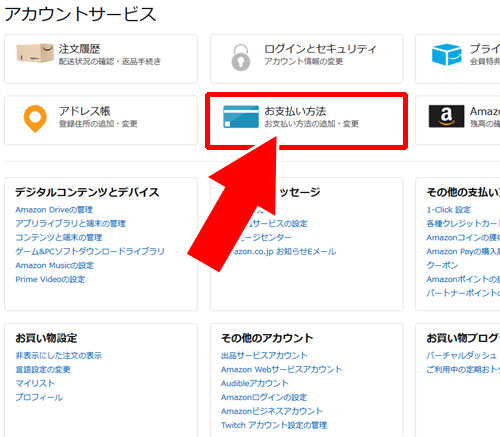Open Amazon Driveの管理 link
The height and width of the screenshot is (437, 500).
click(54, 210)
